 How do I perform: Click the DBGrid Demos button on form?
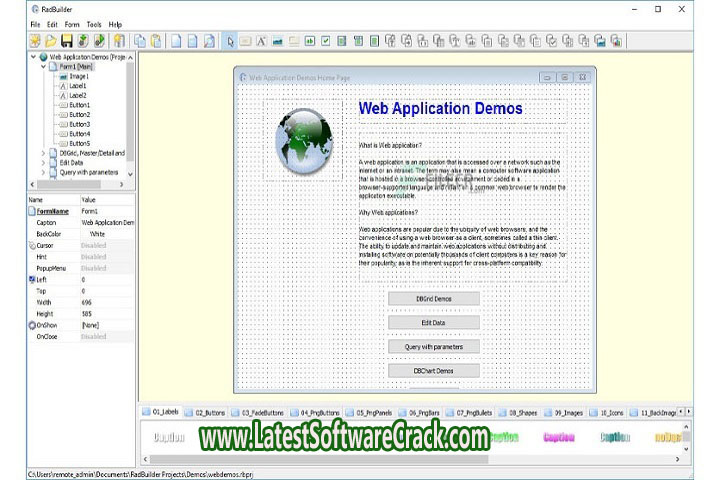point(434,299)
